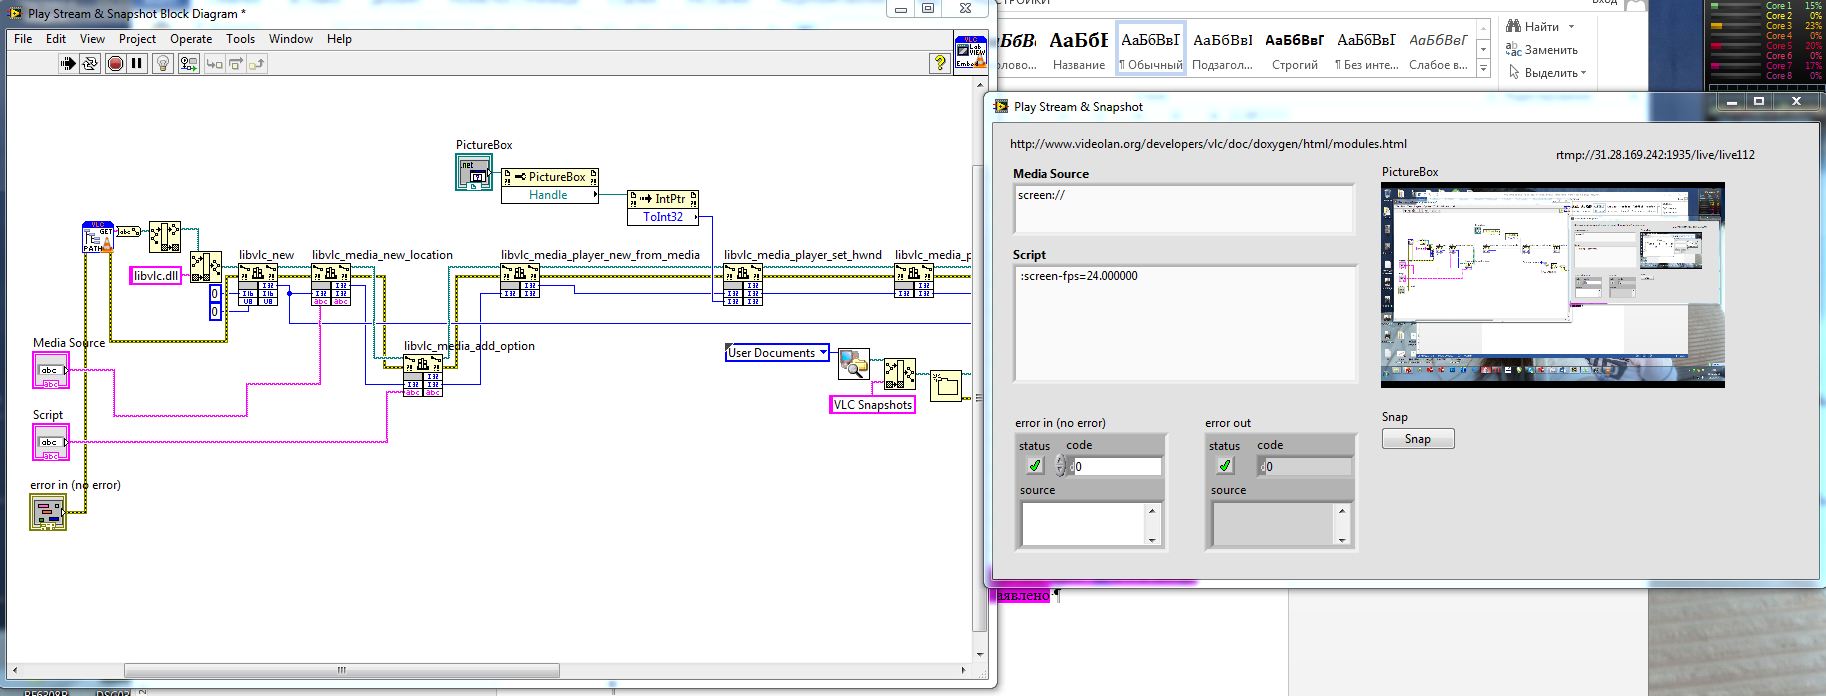The width and height of the screenshot is (1826, 696).
Task: Click the PictureBox .NET terminal on the diagram
Action: [474, 172]
